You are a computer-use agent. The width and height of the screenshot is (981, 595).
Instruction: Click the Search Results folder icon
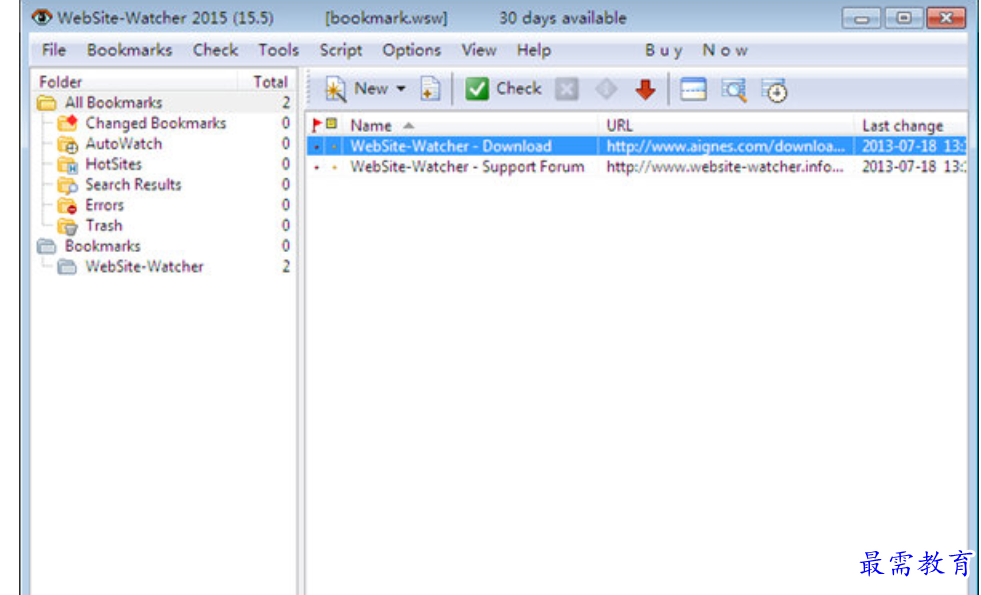click(68, 185)
